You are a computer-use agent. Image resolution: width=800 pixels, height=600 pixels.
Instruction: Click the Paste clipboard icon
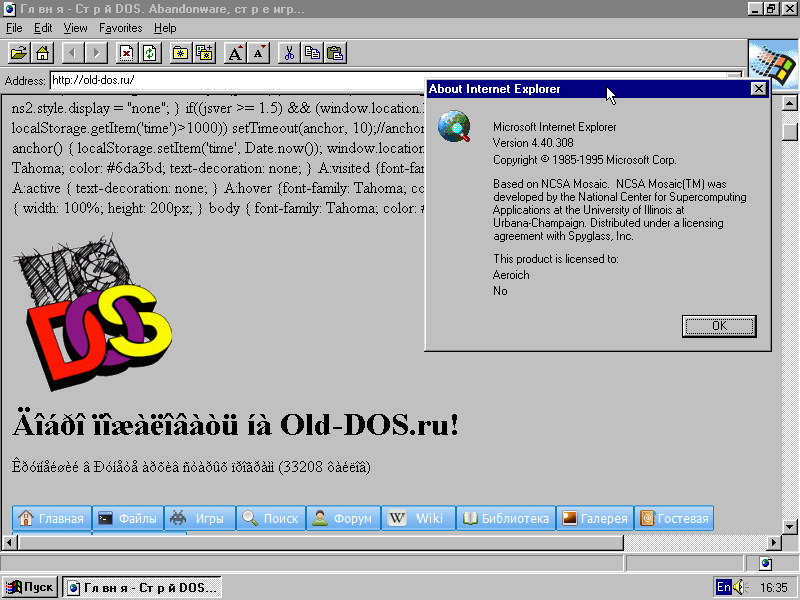(335, 53)
